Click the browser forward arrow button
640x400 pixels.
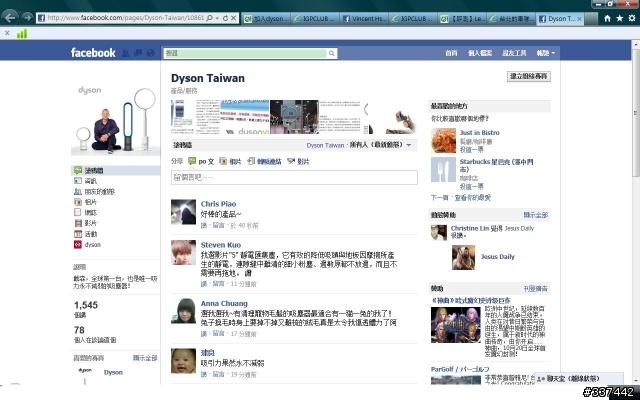pyautogui.click(x=27, y=18)
